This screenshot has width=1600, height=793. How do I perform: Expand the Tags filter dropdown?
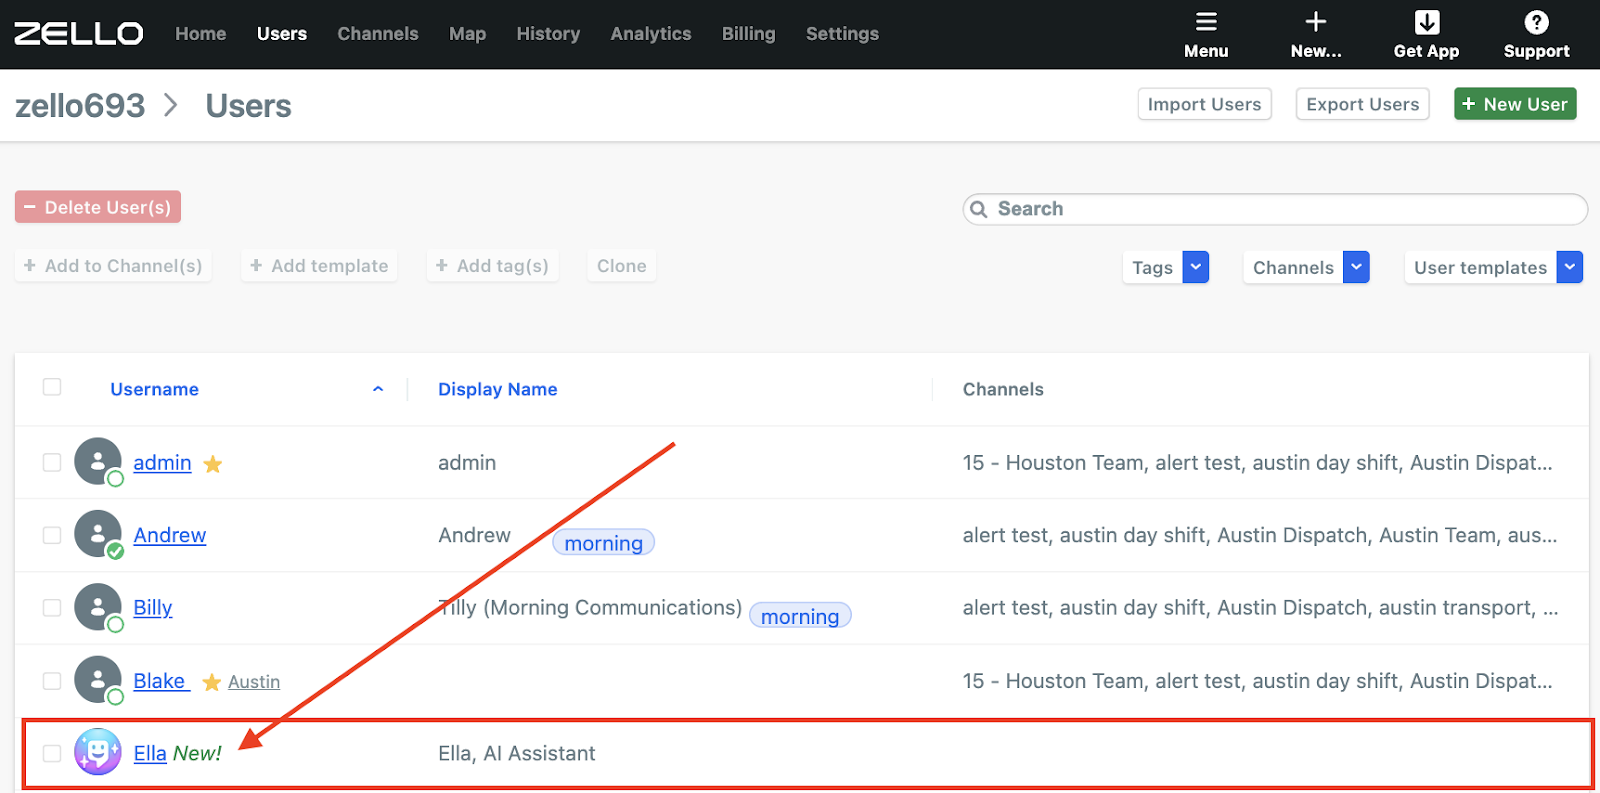(1196, 267)
